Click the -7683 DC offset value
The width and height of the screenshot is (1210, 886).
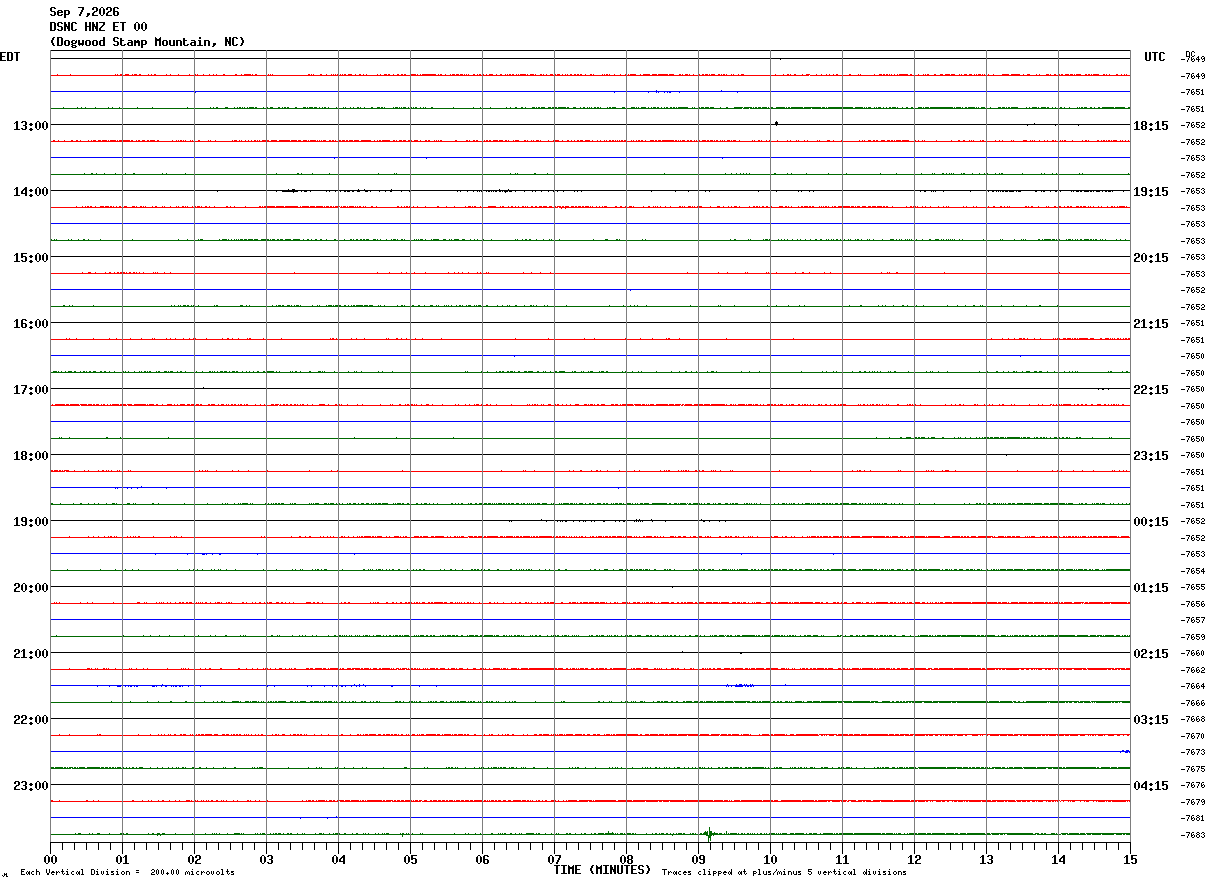[x=1192, y=835]
